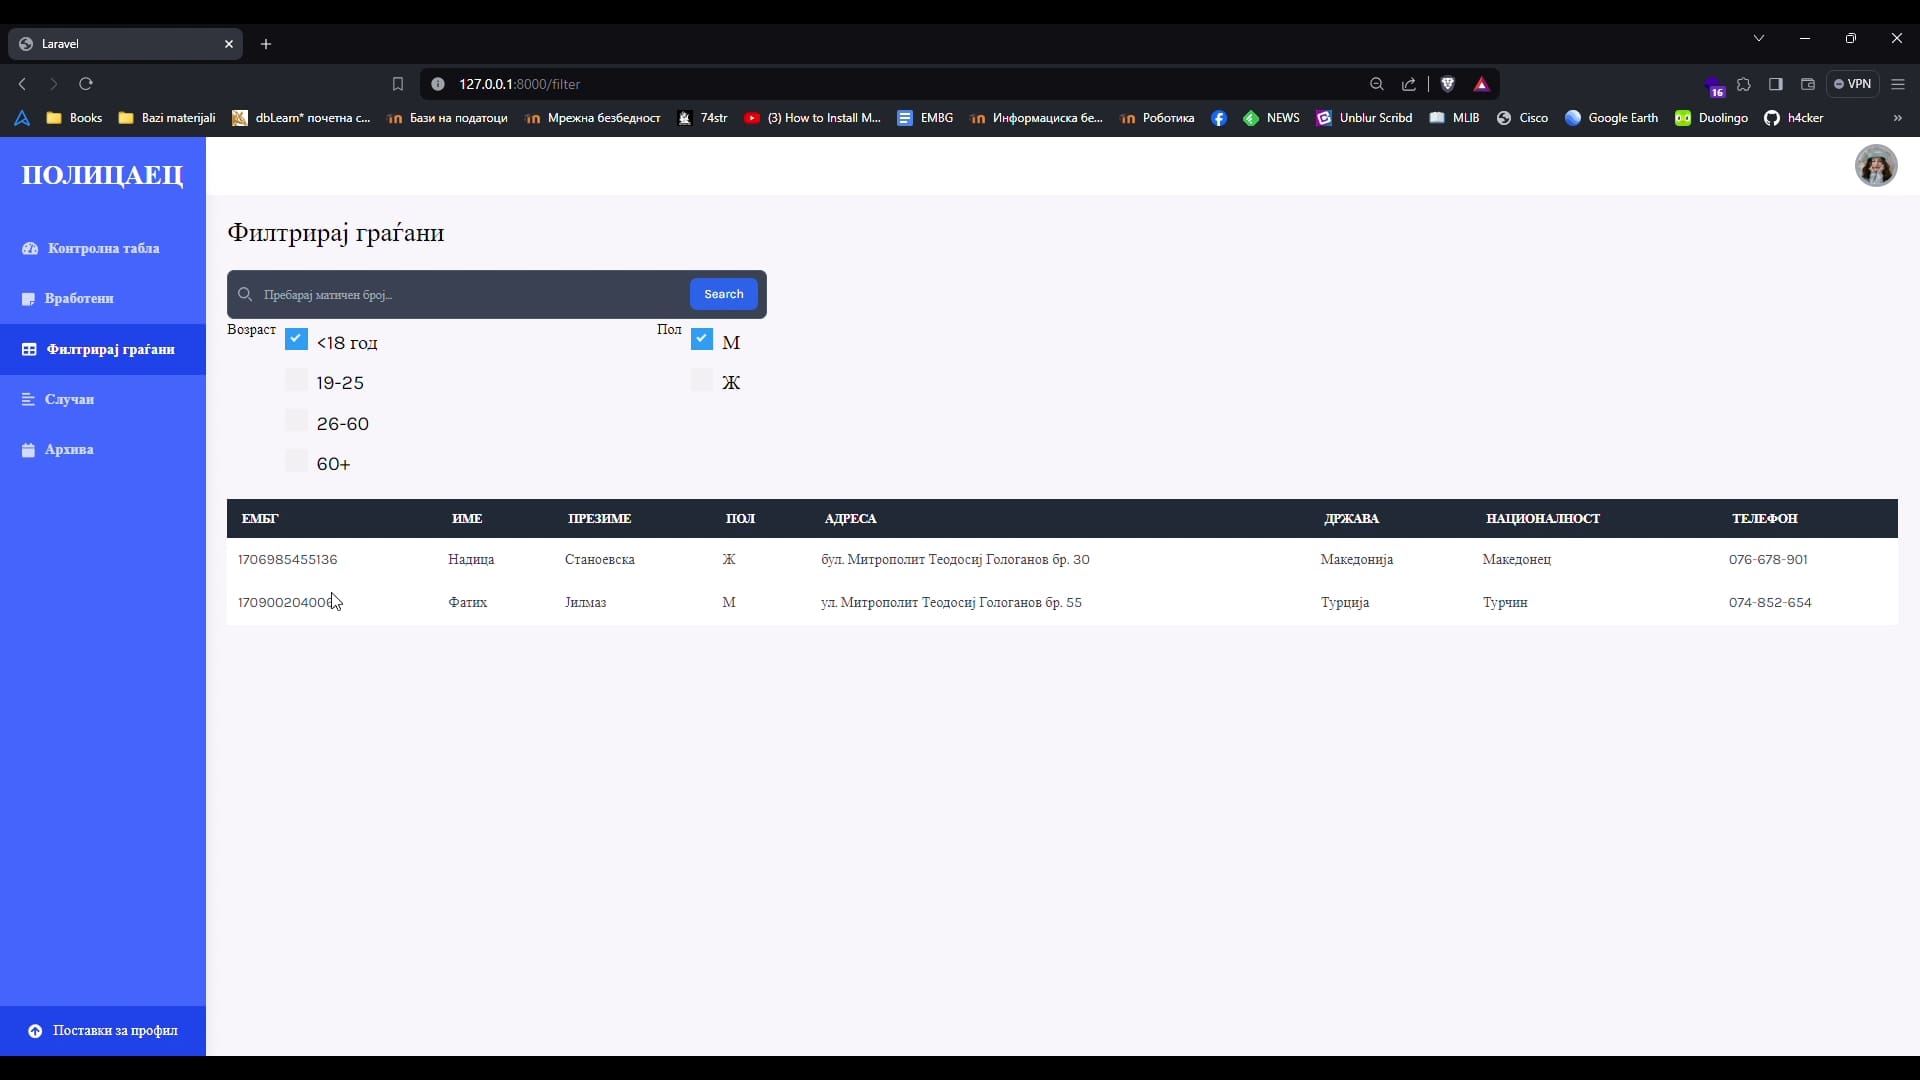This screenshot has height=1080, width=1920.
Task: Select Филтрирај граѓани sidebar menu item
Action: click(x=110, y=349)
